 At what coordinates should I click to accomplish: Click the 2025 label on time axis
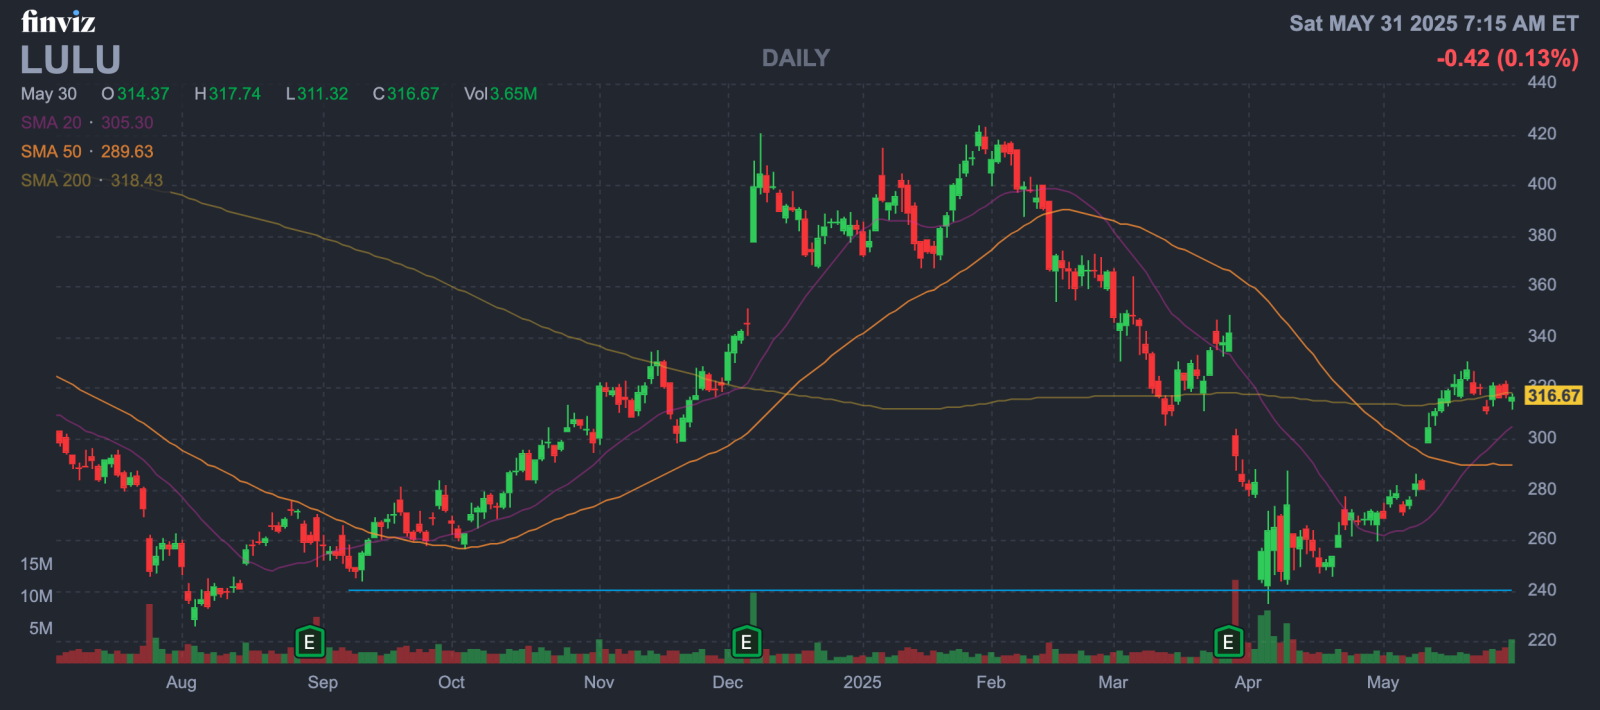pos(862,682)
